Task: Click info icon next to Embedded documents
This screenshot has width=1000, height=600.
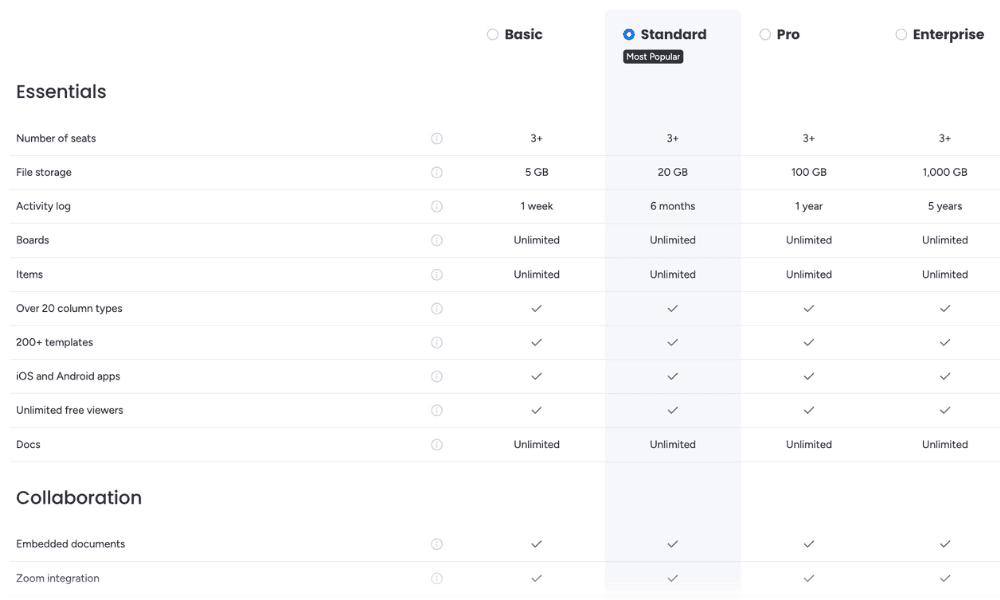Action: pos(437,545)
